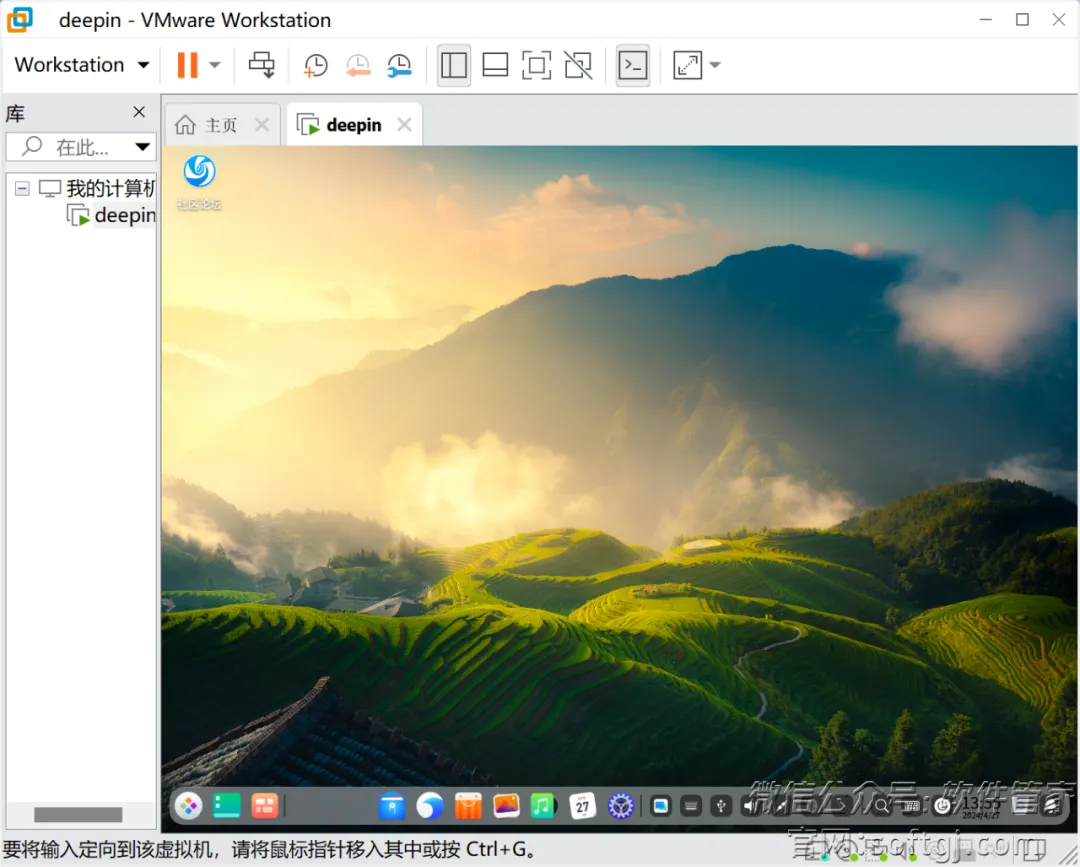Image resolution: width=1080 pixels, height=867 pixels.
Task: Open the snapshot manager
Action: pyautogui.click(x=399, y=65)
